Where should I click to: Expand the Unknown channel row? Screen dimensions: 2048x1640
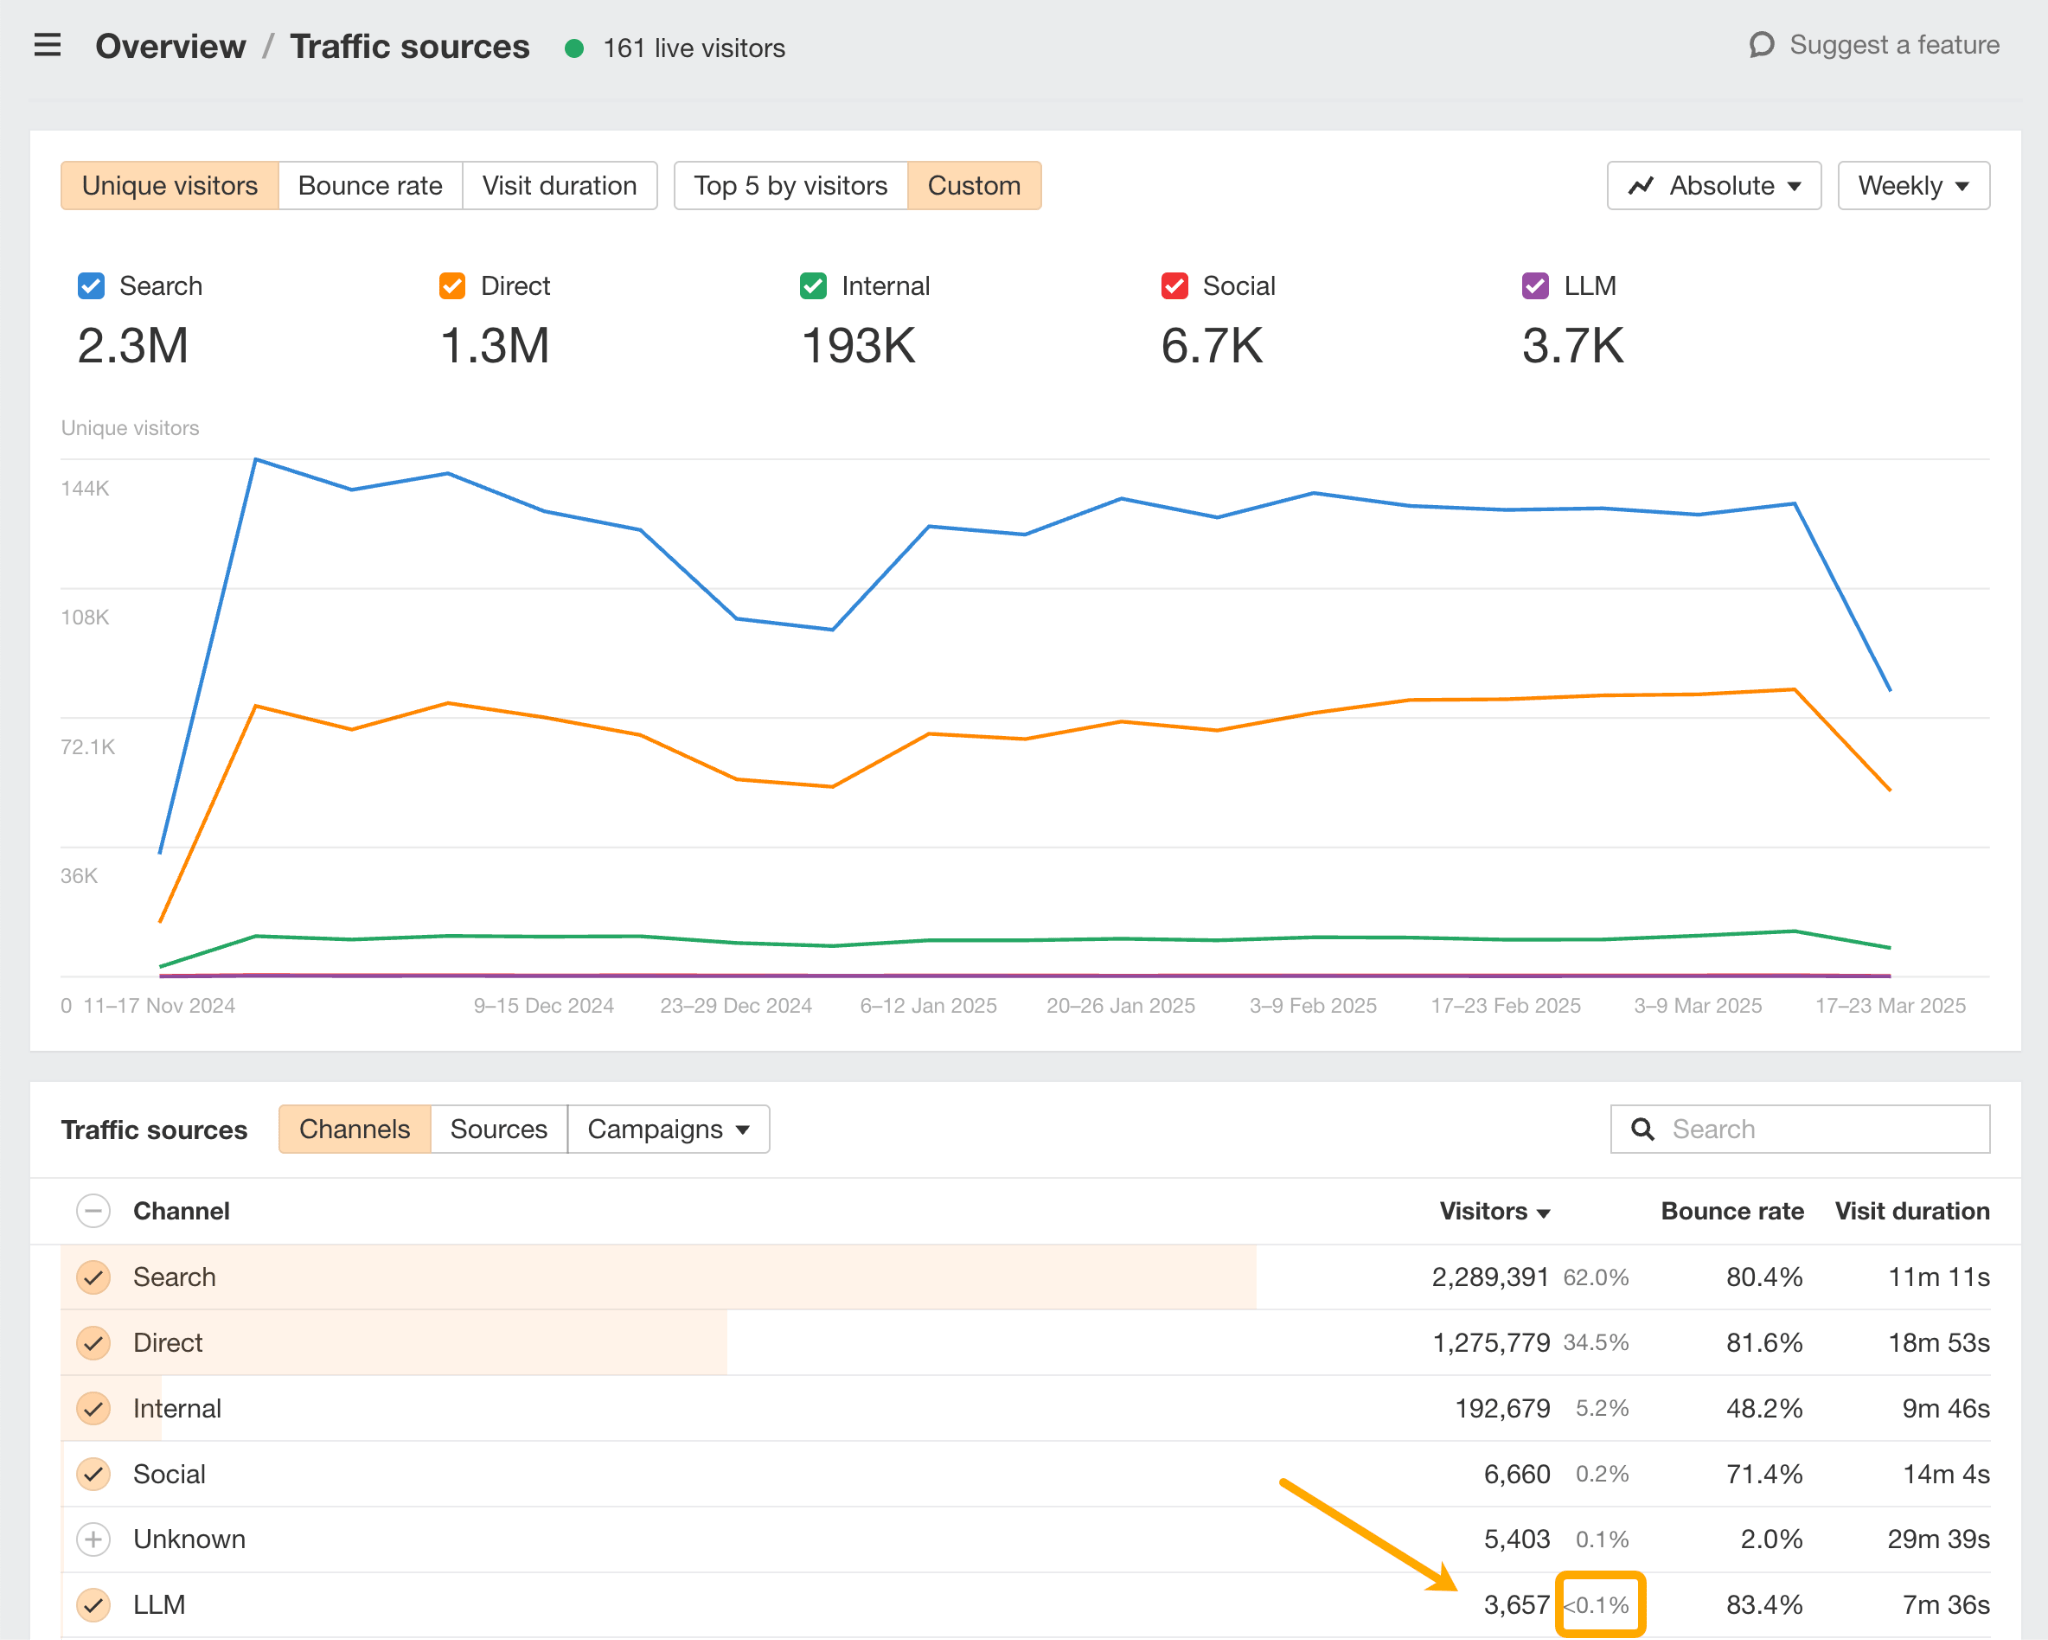pos(93,1539)
